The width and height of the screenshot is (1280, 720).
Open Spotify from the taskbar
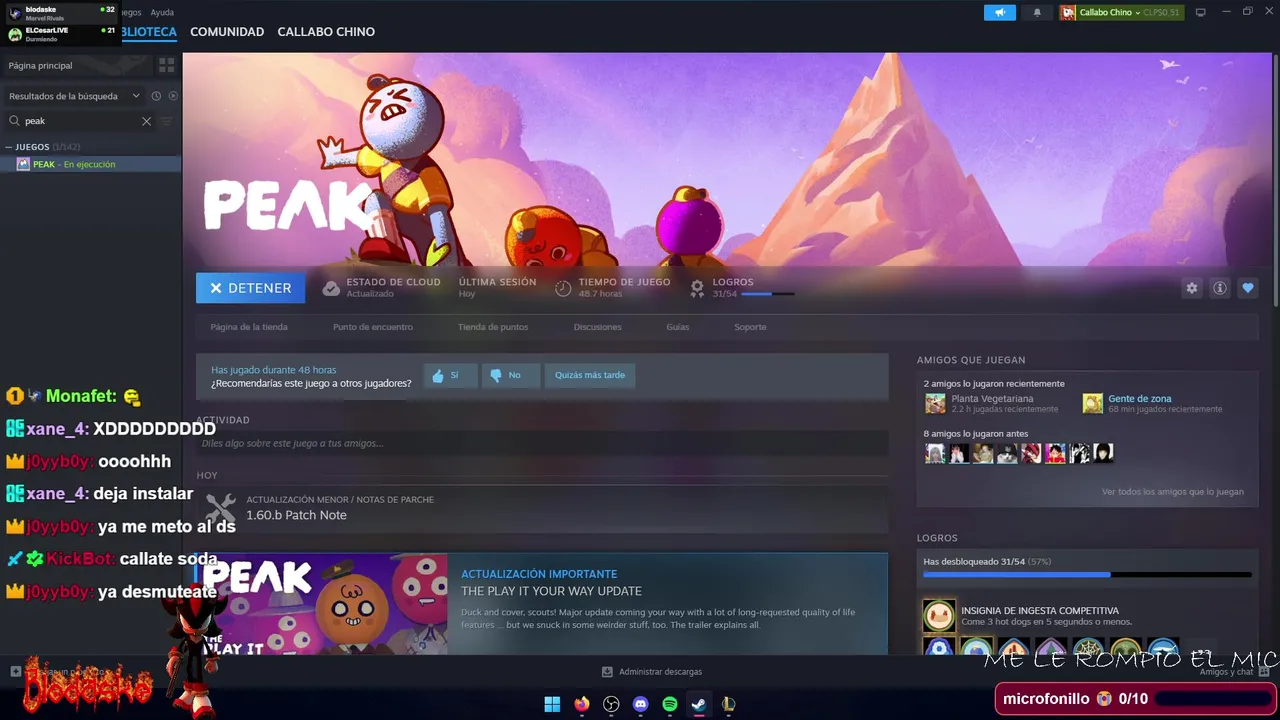click(670, 704)
